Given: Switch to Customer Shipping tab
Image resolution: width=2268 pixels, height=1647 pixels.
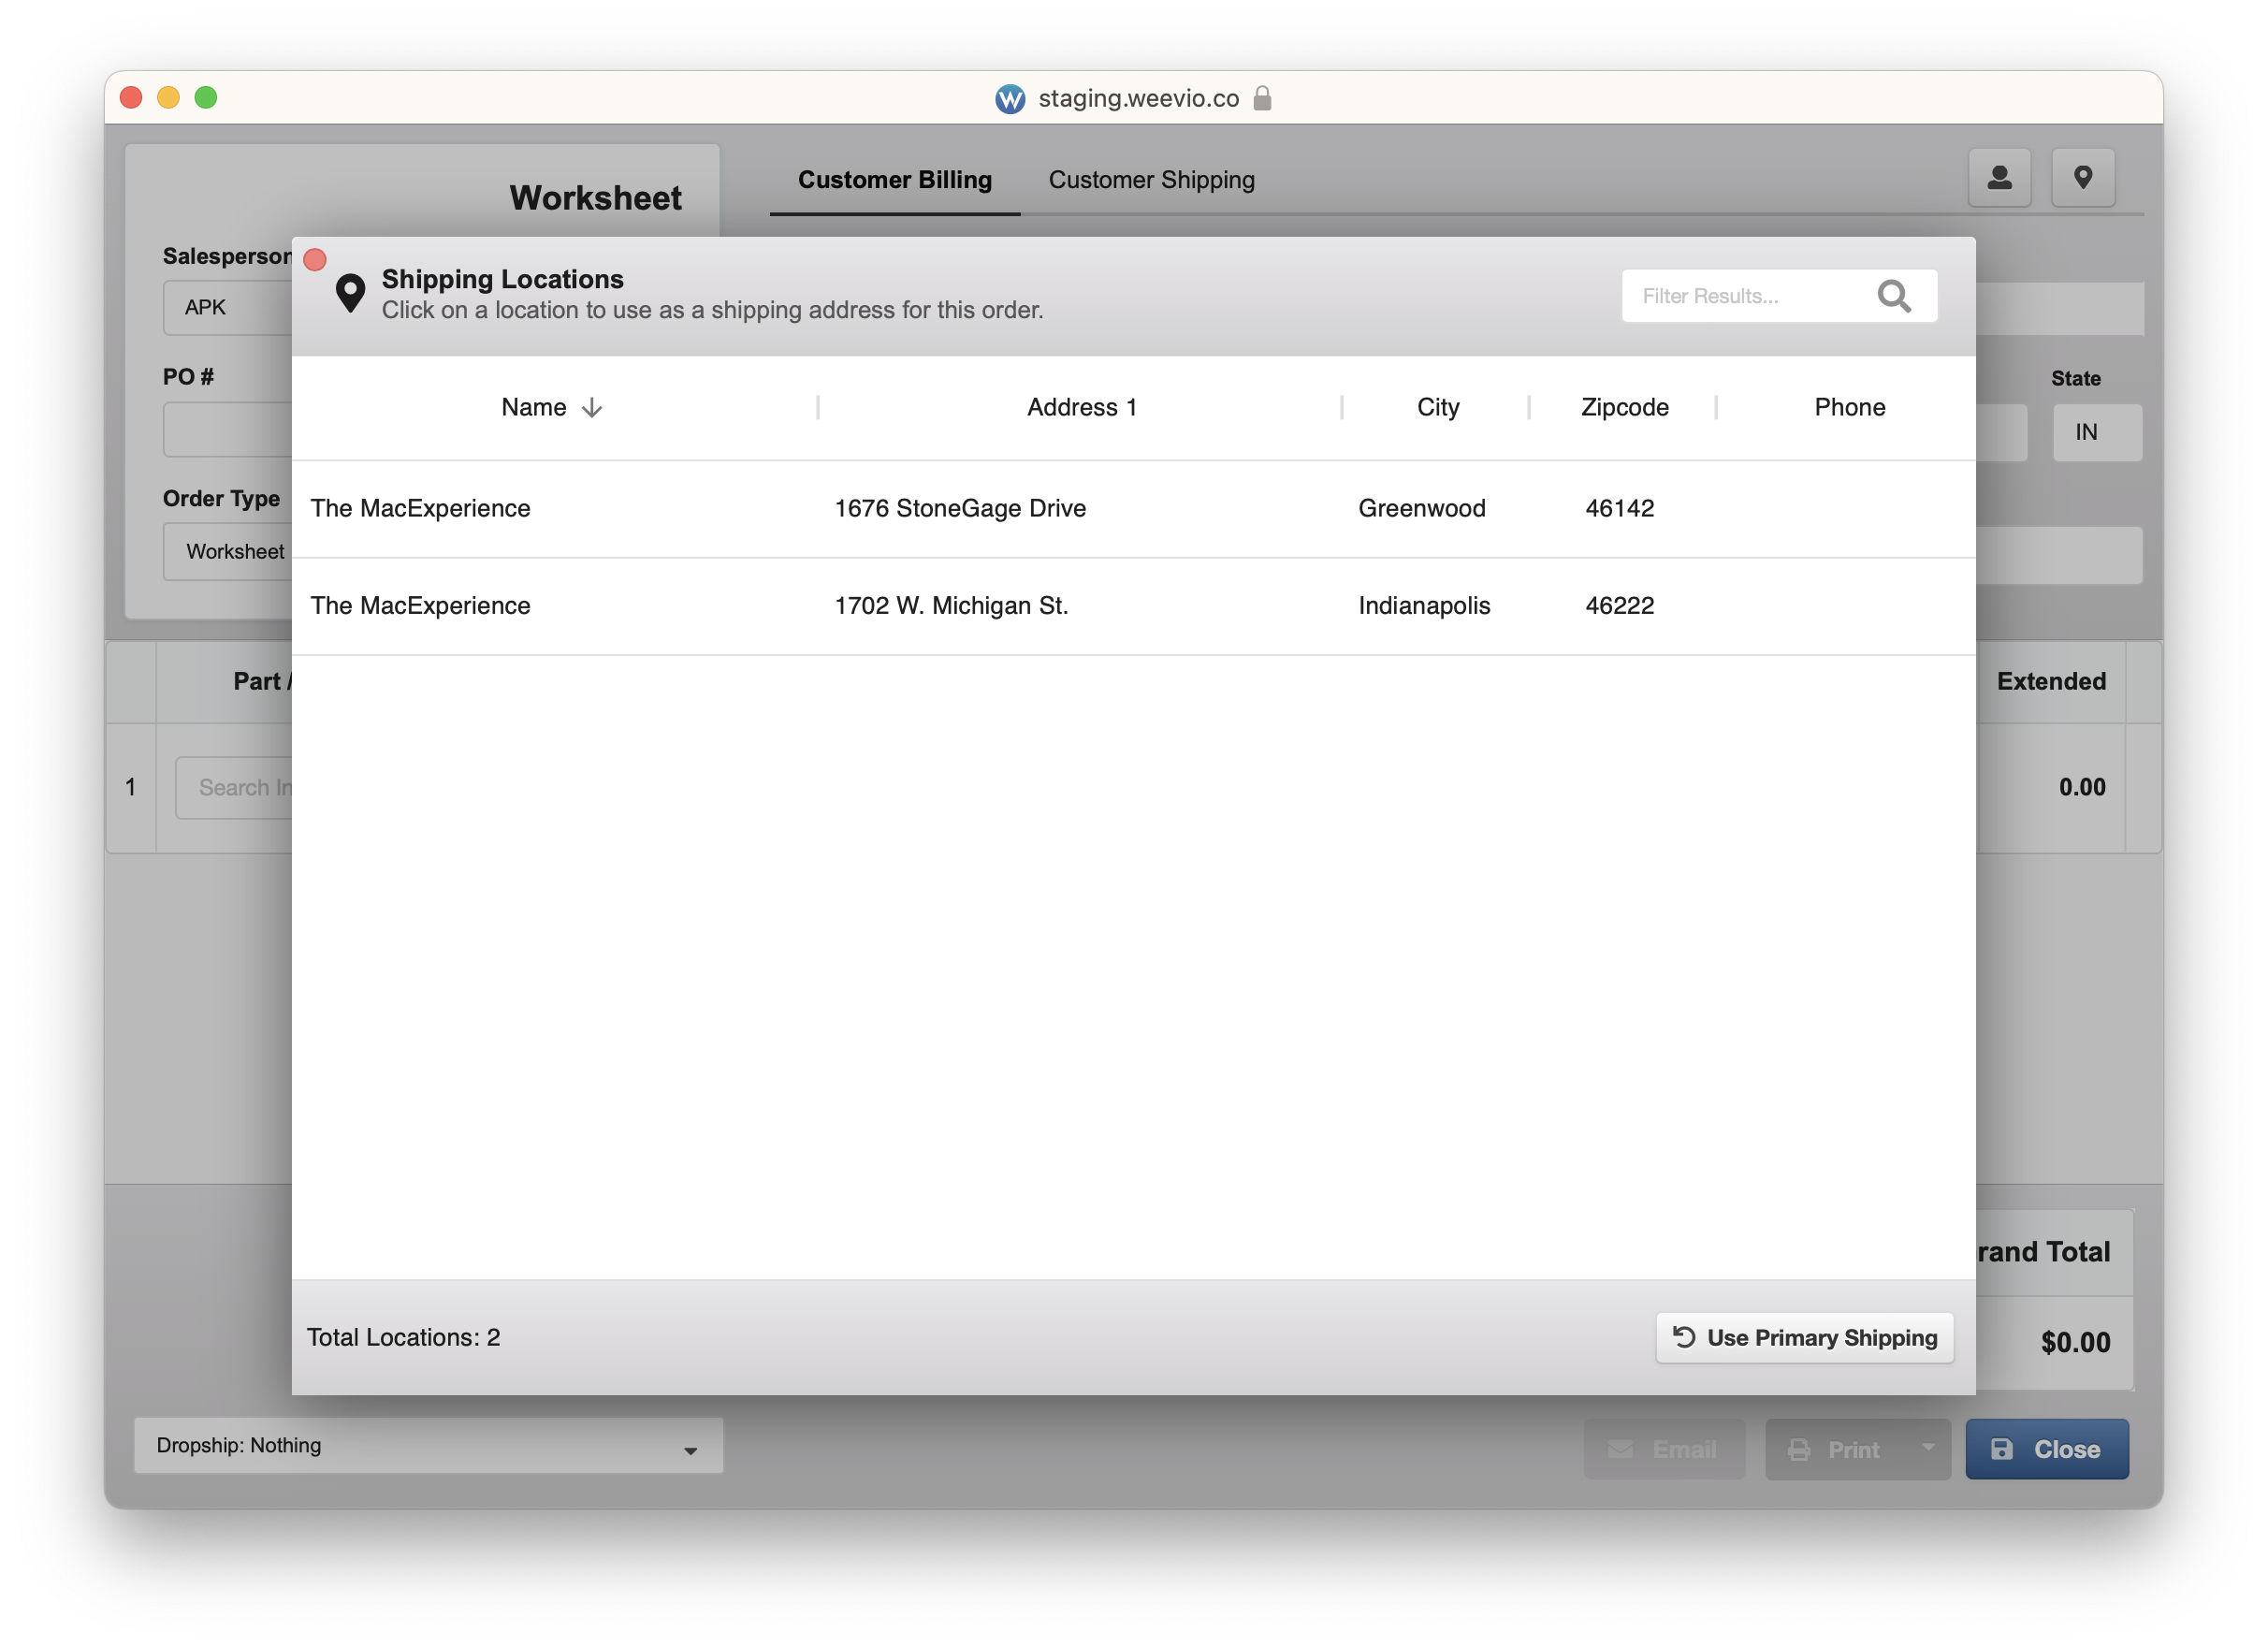Looking at the screenshot, I should pyautogui.click(x=1151, y=180).
